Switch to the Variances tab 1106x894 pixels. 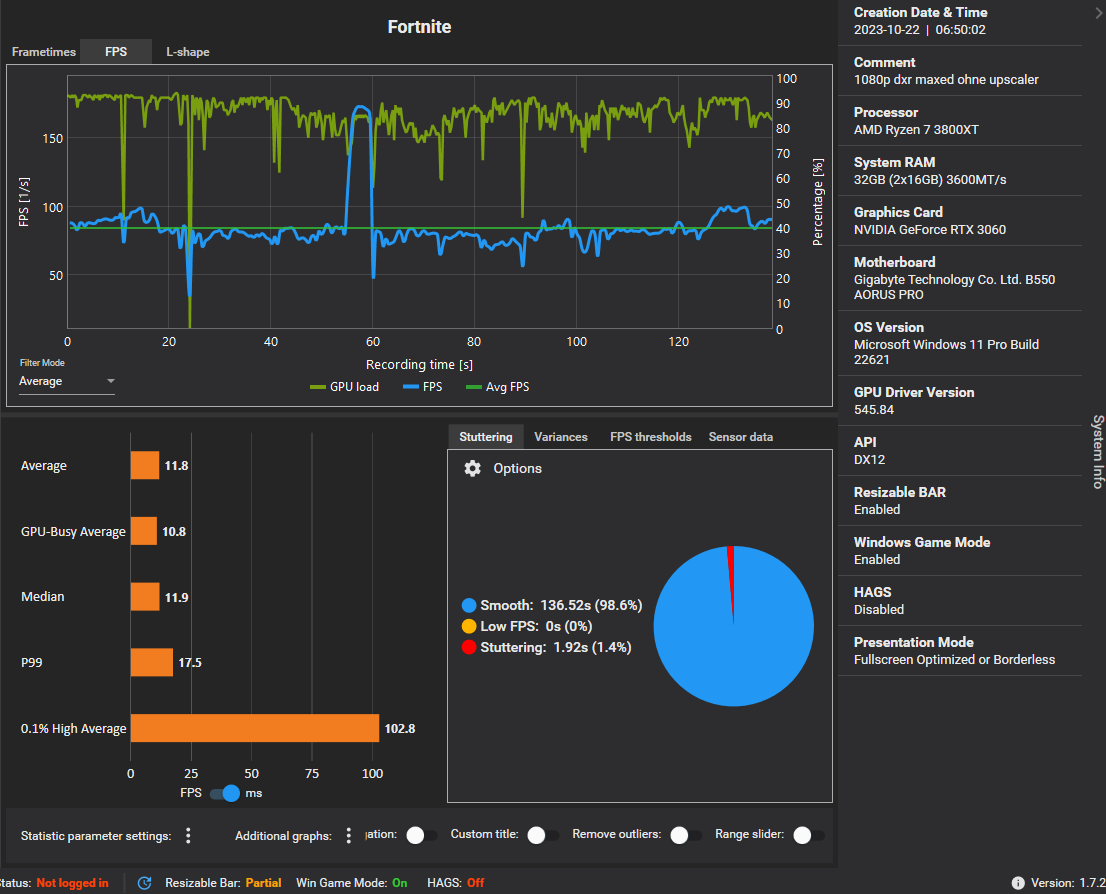click(x=561, y=437)
